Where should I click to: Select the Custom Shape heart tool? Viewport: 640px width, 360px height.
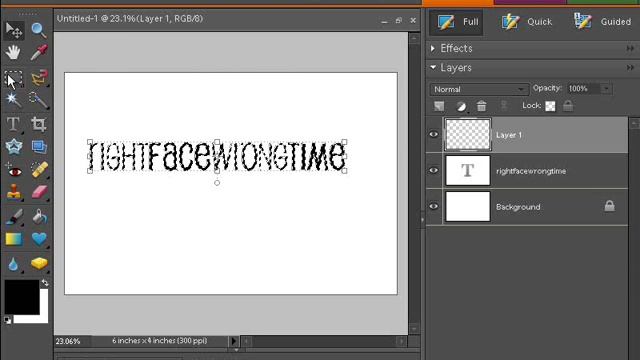(39, 239)
